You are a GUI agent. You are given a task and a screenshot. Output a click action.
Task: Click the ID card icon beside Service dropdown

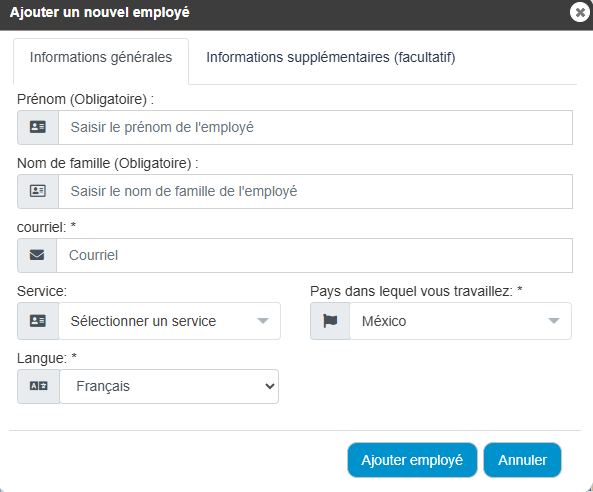pos(38,321)
